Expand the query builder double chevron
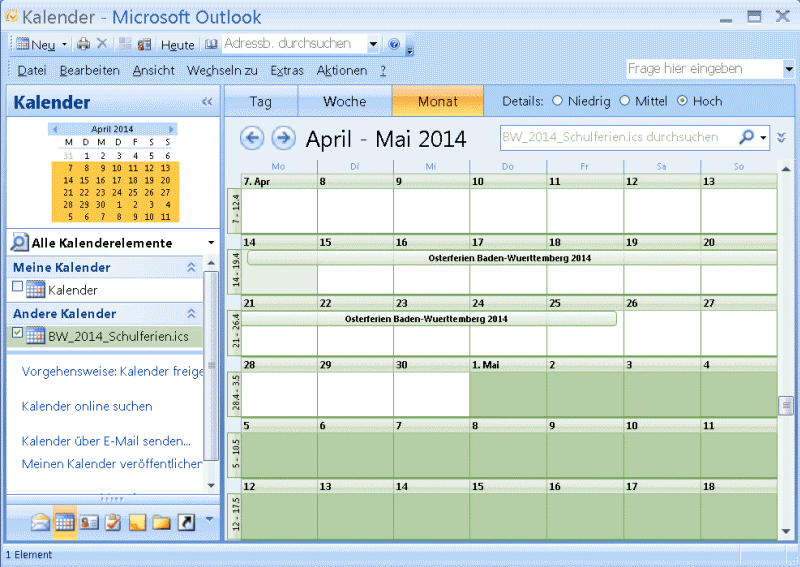The height and width of the screenshot is (567, 800). click(782, 138)
